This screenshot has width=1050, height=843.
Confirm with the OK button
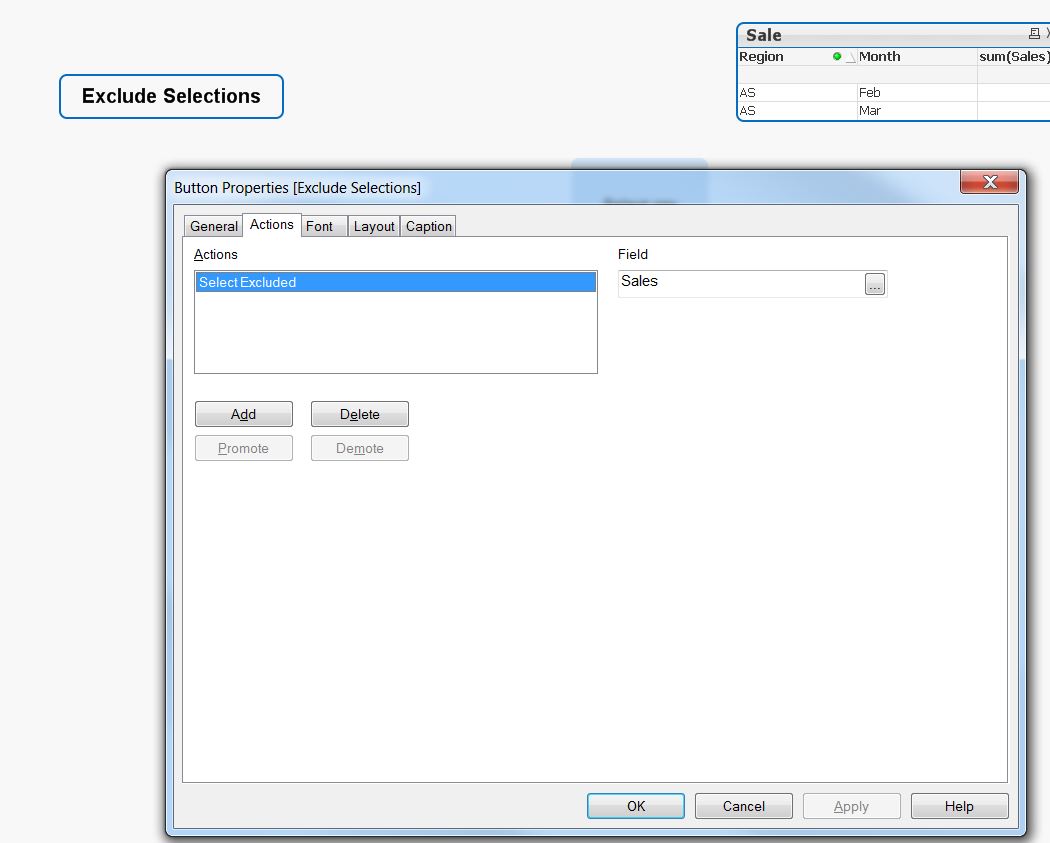point(635,806)
